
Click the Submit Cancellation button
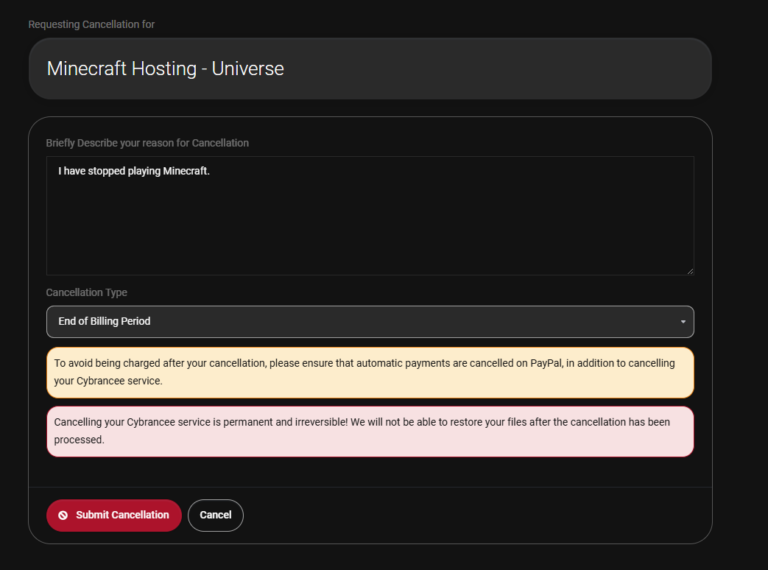(x=114, y=515)
